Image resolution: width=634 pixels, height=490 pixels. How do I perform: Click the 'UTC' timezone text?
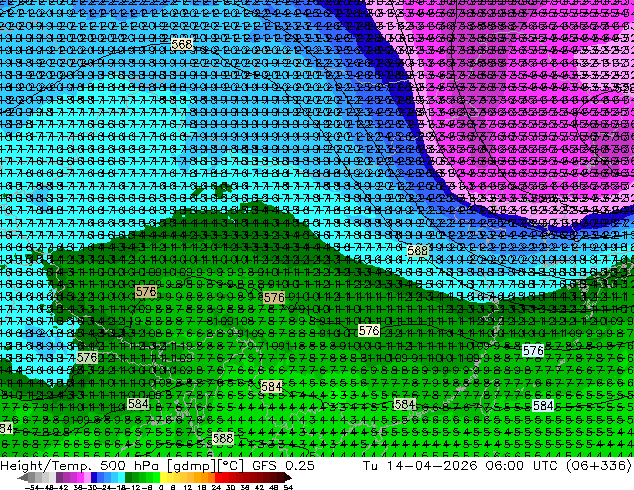(x=546, y=466)
